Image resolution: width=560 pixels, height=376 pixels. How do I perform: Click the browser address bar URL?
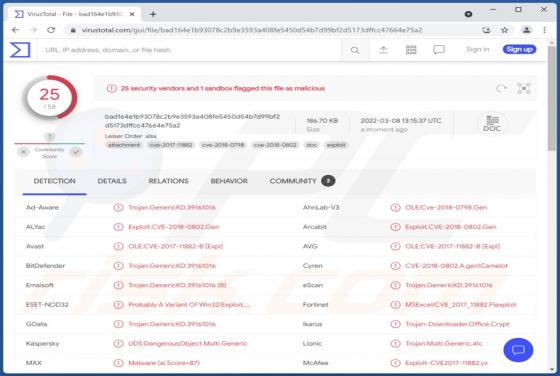(x=252, y=30)
